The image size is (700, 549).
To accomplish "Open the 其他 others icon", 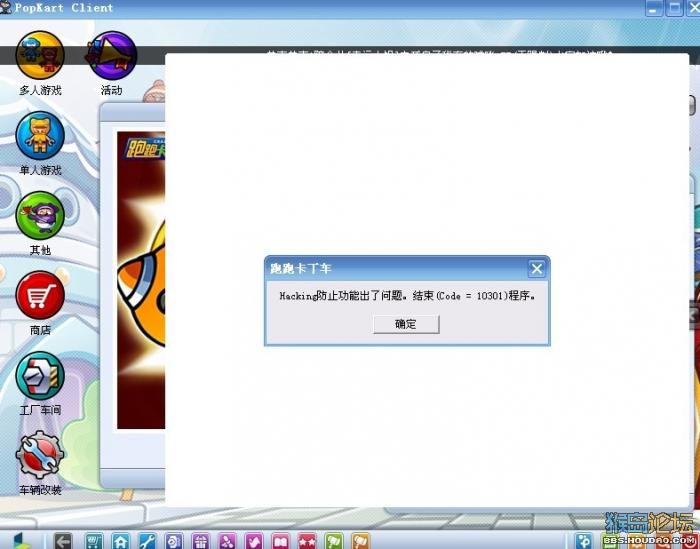I will (40, 216).
